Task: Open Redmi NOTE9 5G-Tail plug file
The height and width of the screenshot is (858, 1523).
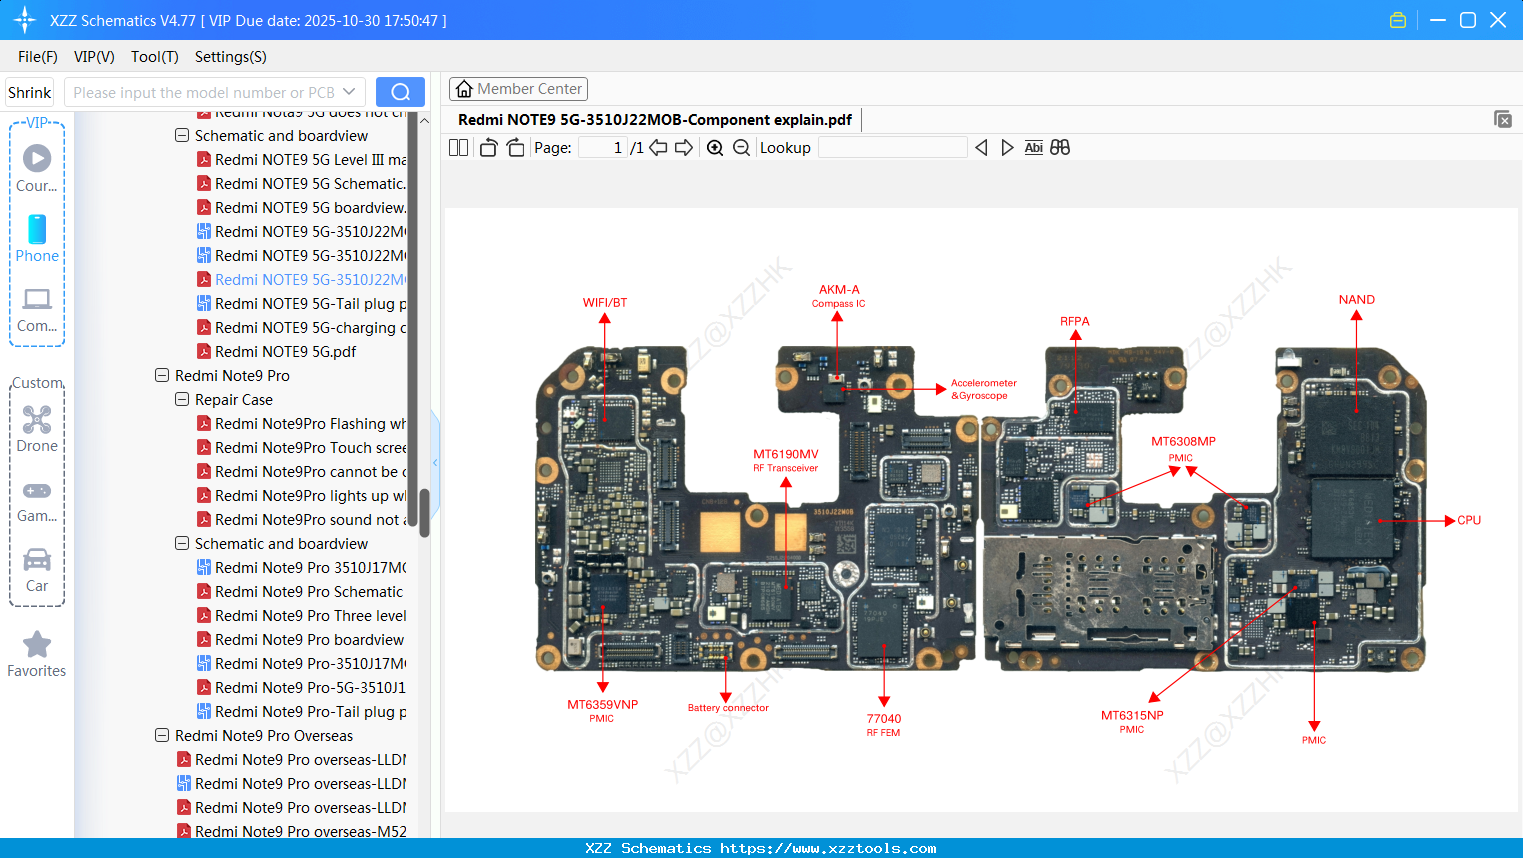Action: 301,304
